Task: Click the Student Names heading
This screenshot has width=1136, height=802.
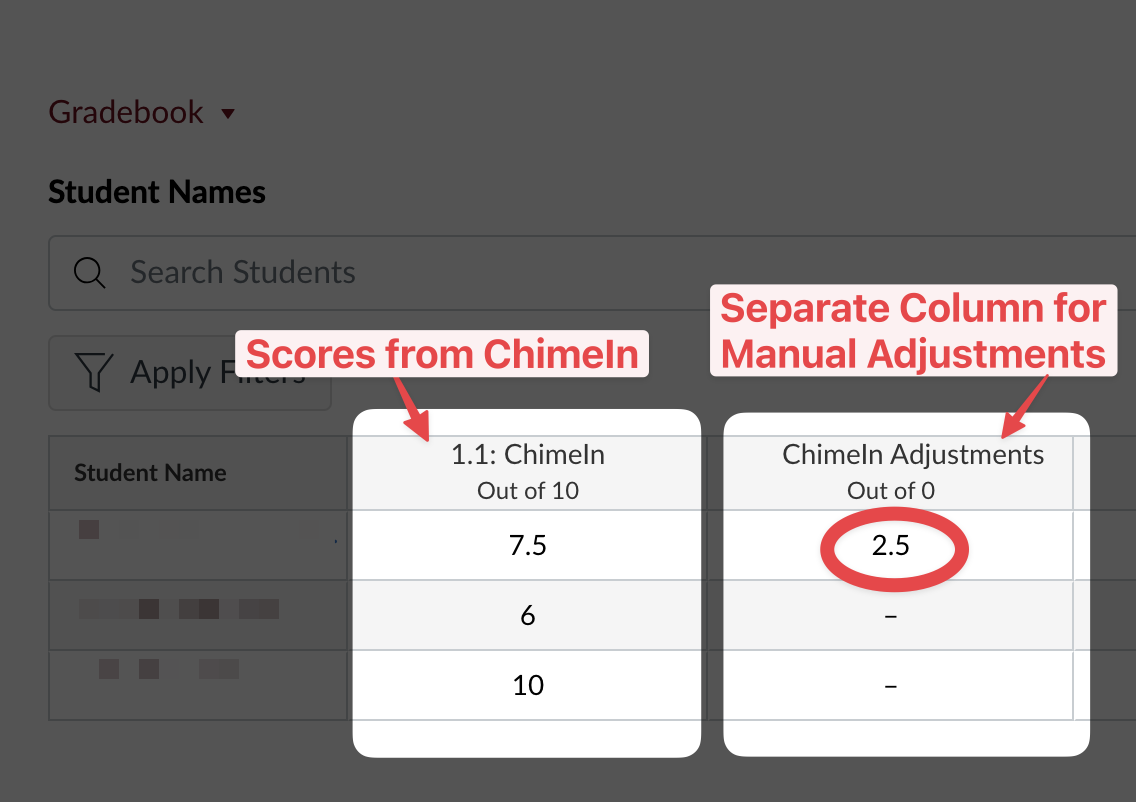Action: click(x=156, y=191)
